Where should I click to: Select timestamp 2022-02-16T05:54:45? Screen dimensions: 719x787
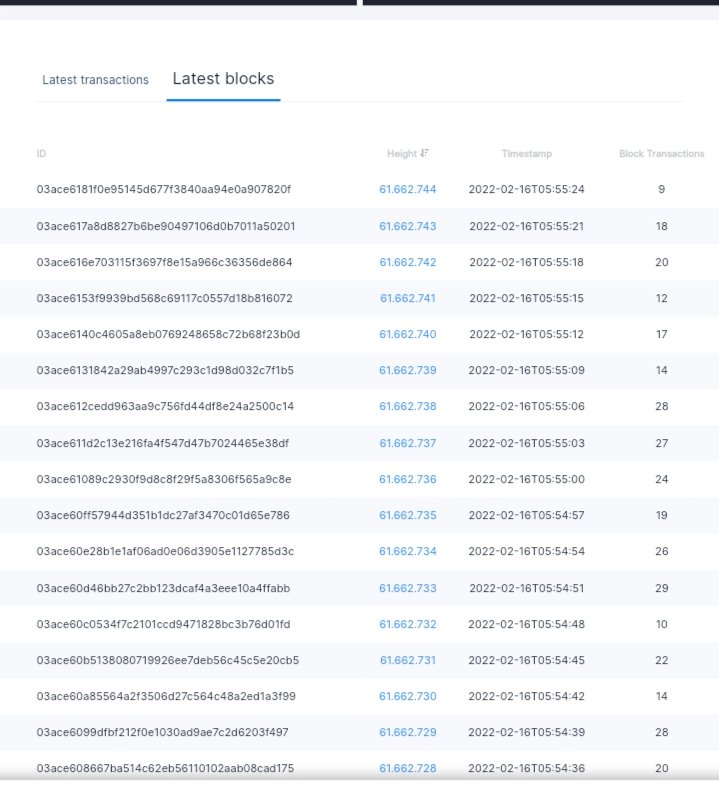pos(526,661)
